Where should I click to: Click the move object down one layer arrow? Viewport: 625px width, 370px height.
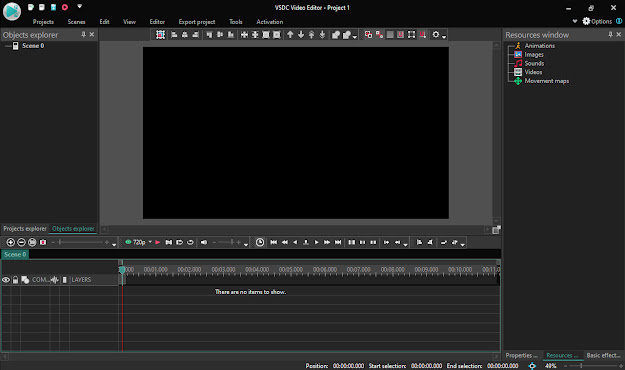pyautogui.click(x=301, y=35)
